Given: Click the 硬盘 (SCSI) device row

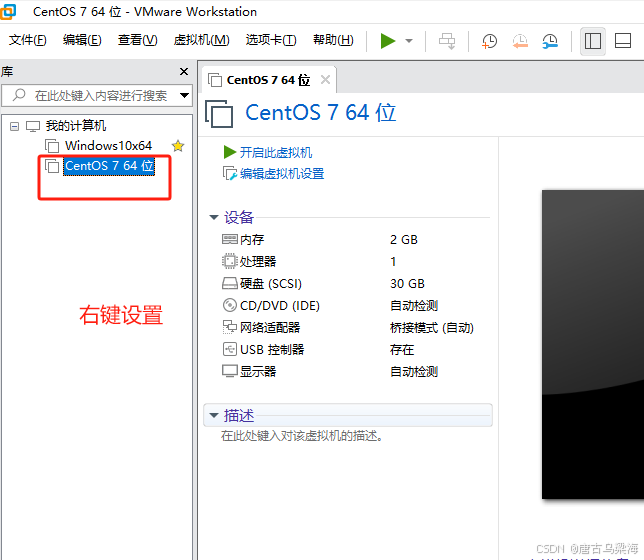Looking at the screenshot, I should 356,283.
